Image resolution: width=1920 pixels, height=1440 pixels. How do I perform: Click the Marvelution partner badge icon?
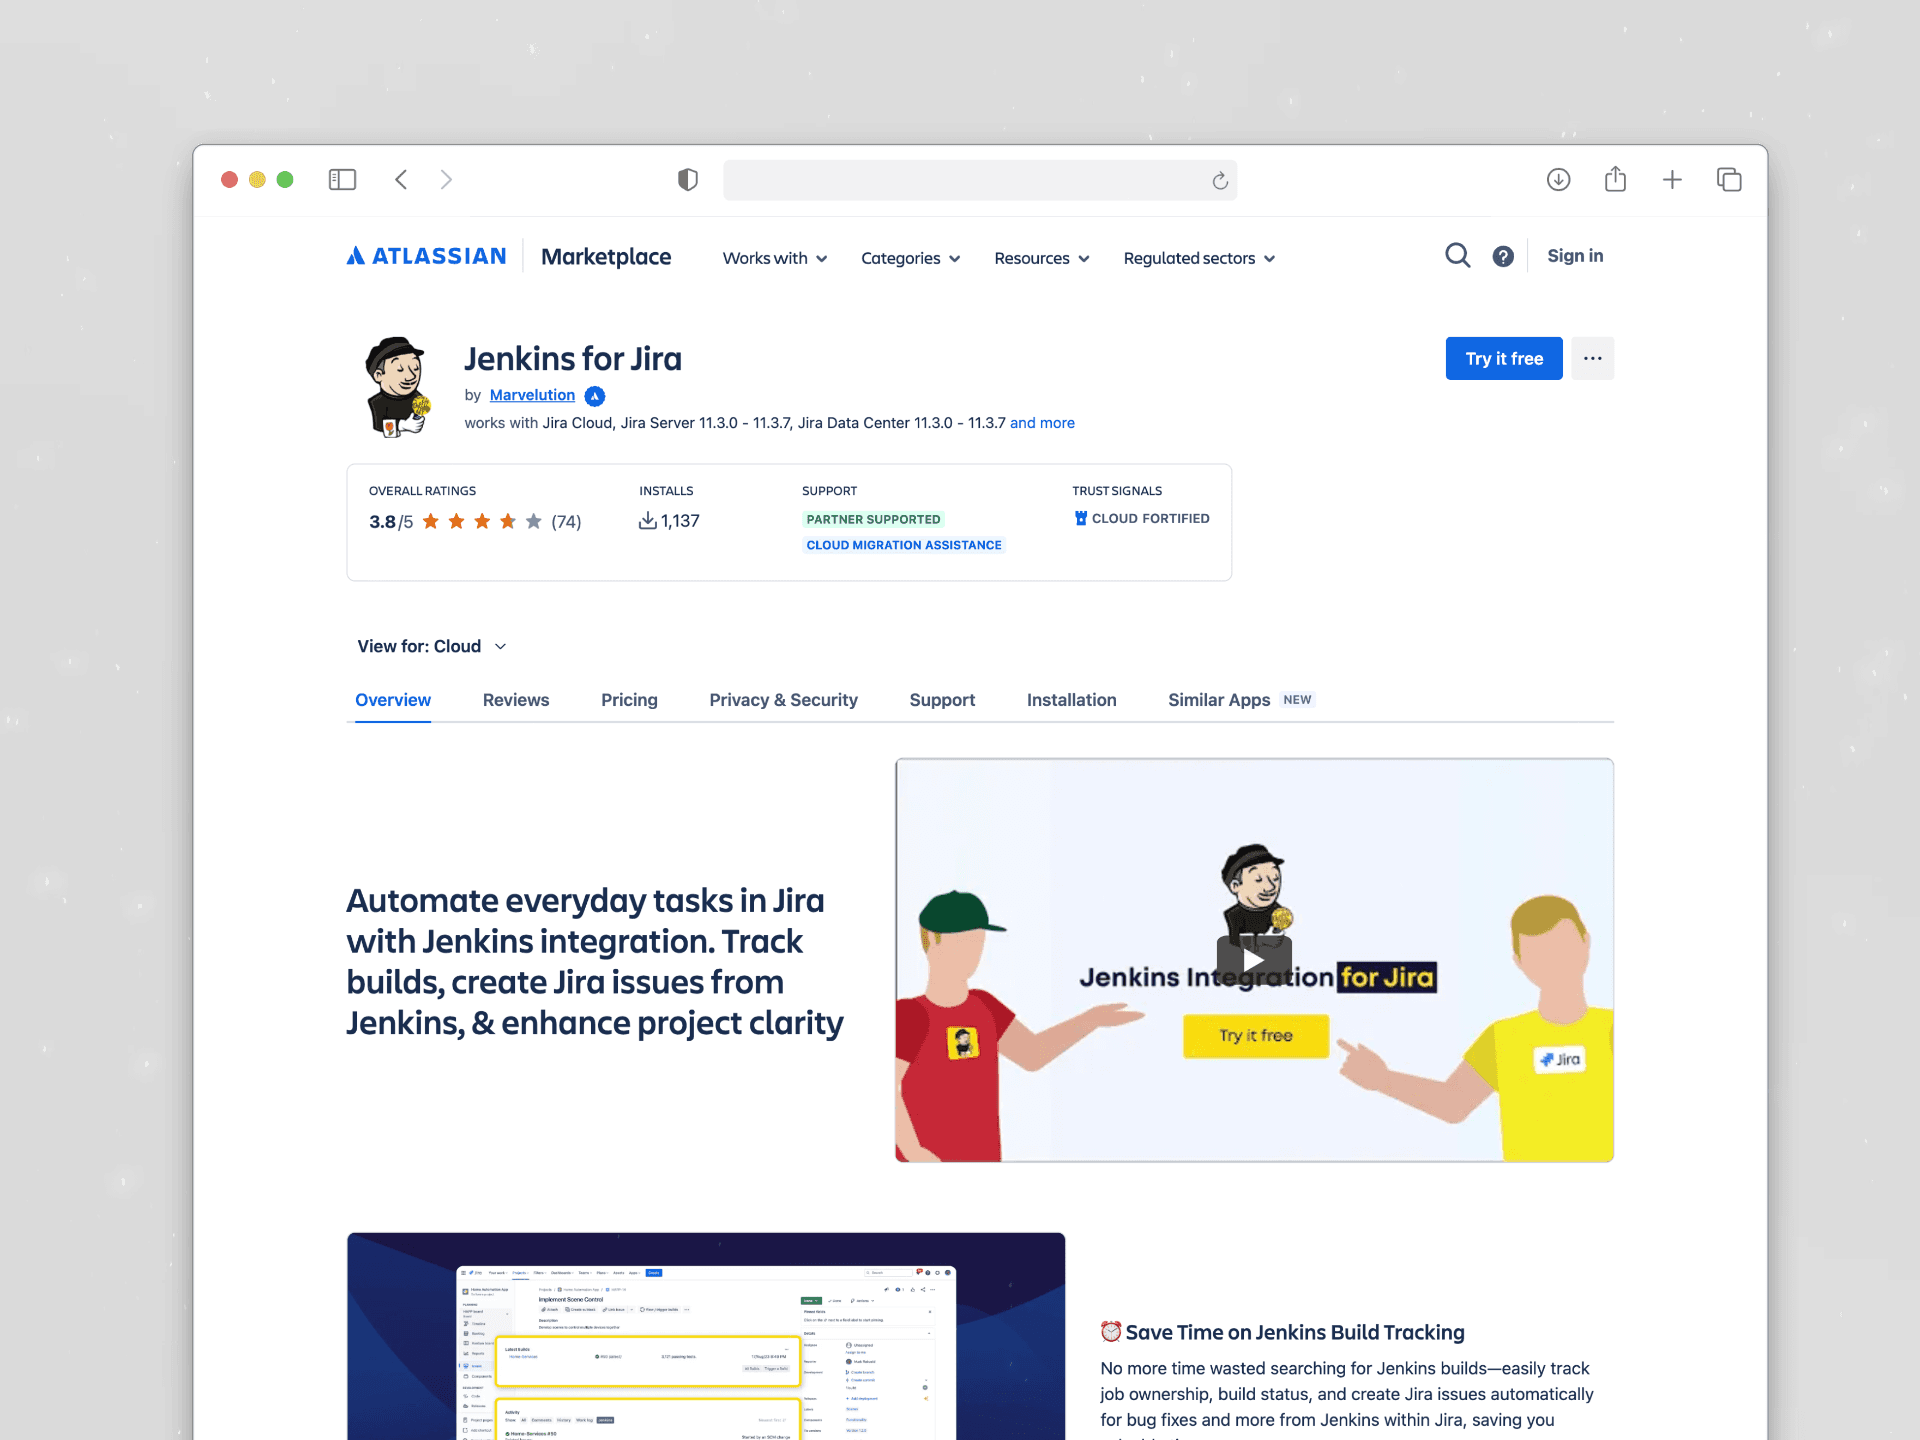click(594, 396)
